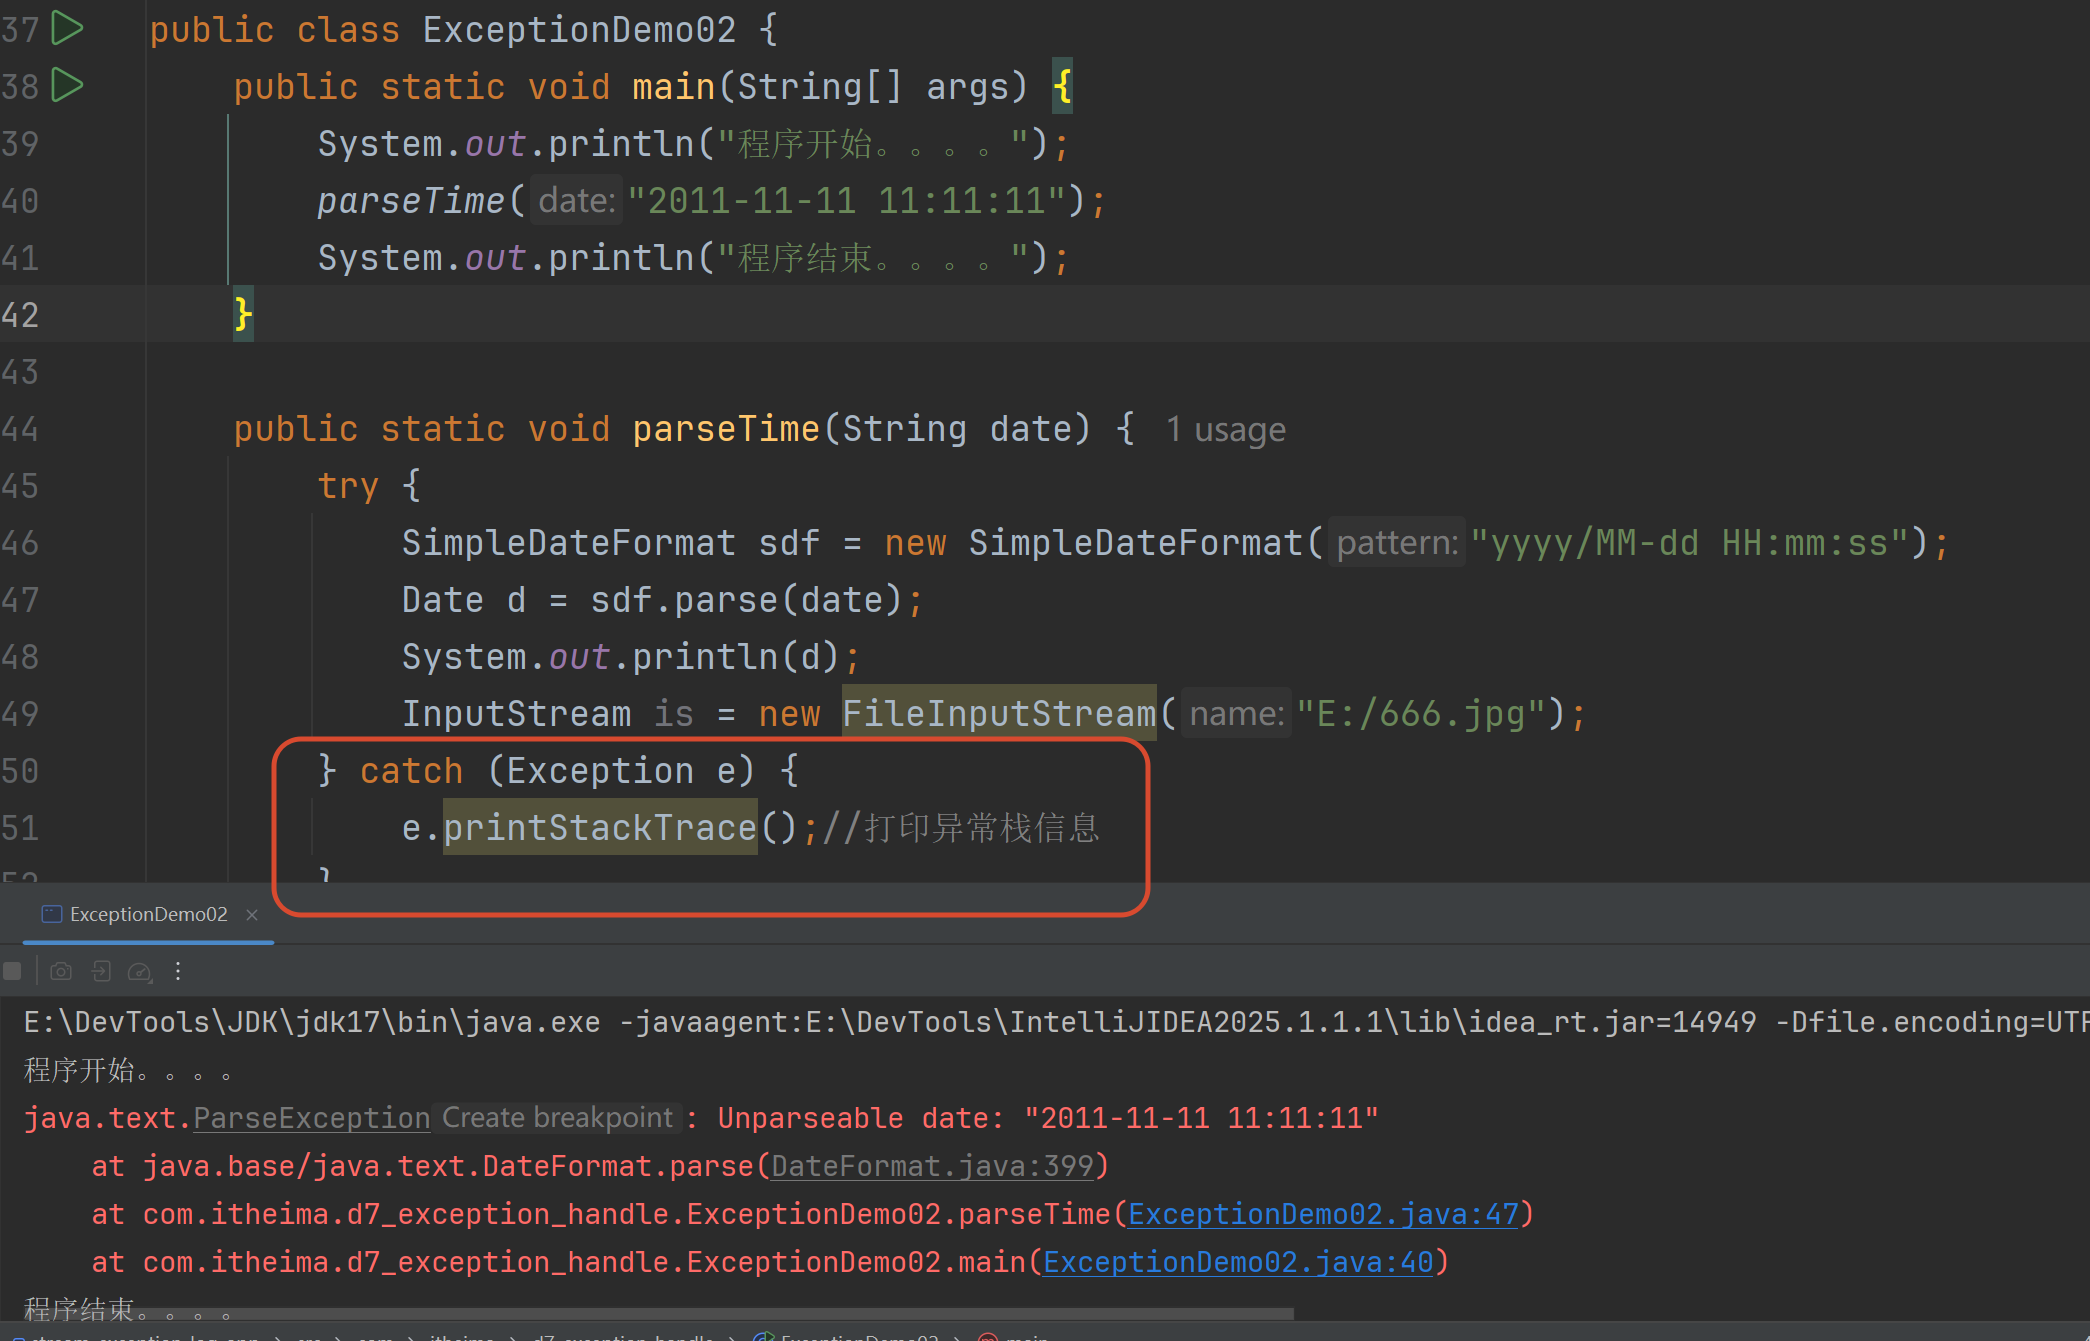The image size is (2090, 1341).
Task: Click the highlighted printStackTrace method call
Action: click(x=599, y=828)
